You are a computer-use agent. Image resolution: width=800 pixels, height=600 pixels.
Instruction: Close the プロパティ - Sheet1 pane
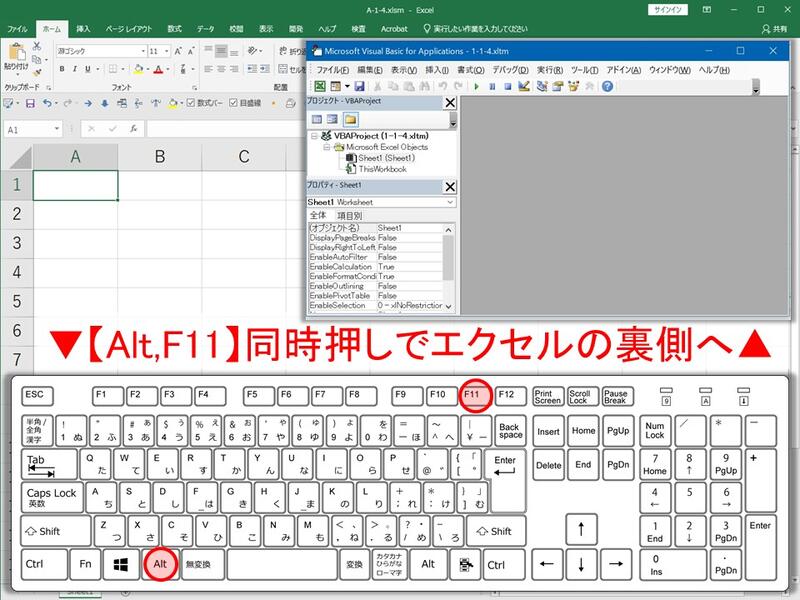point(449,187)
